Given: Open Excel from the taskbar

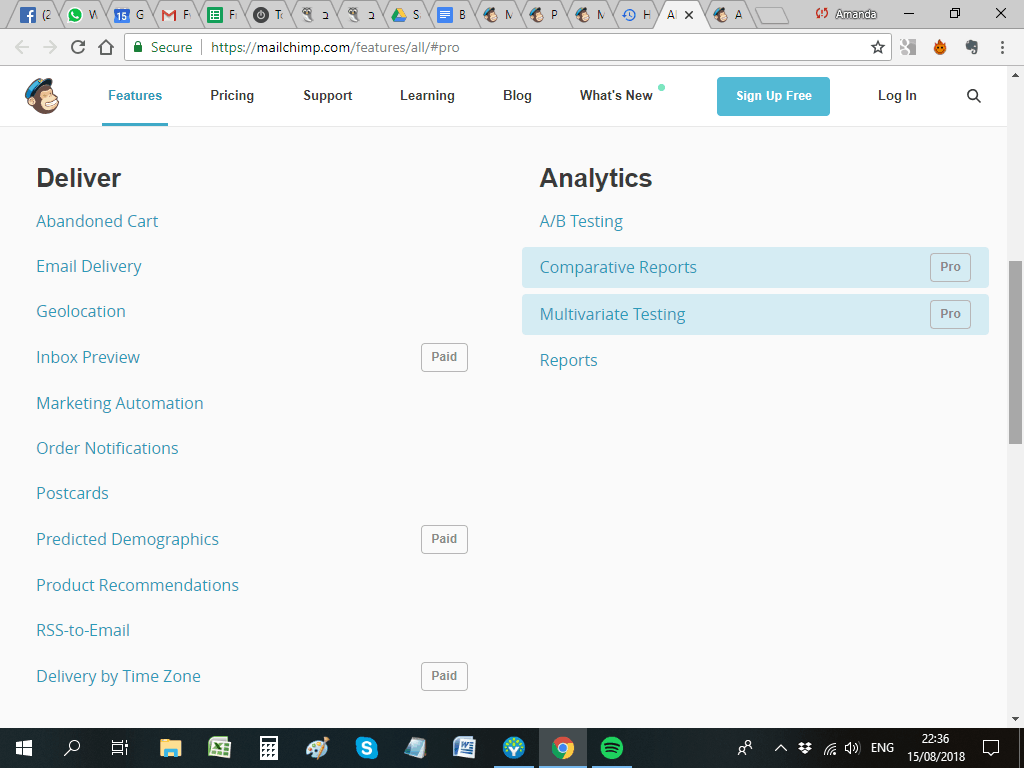Looking at the screenshot, I should (219, 748).
